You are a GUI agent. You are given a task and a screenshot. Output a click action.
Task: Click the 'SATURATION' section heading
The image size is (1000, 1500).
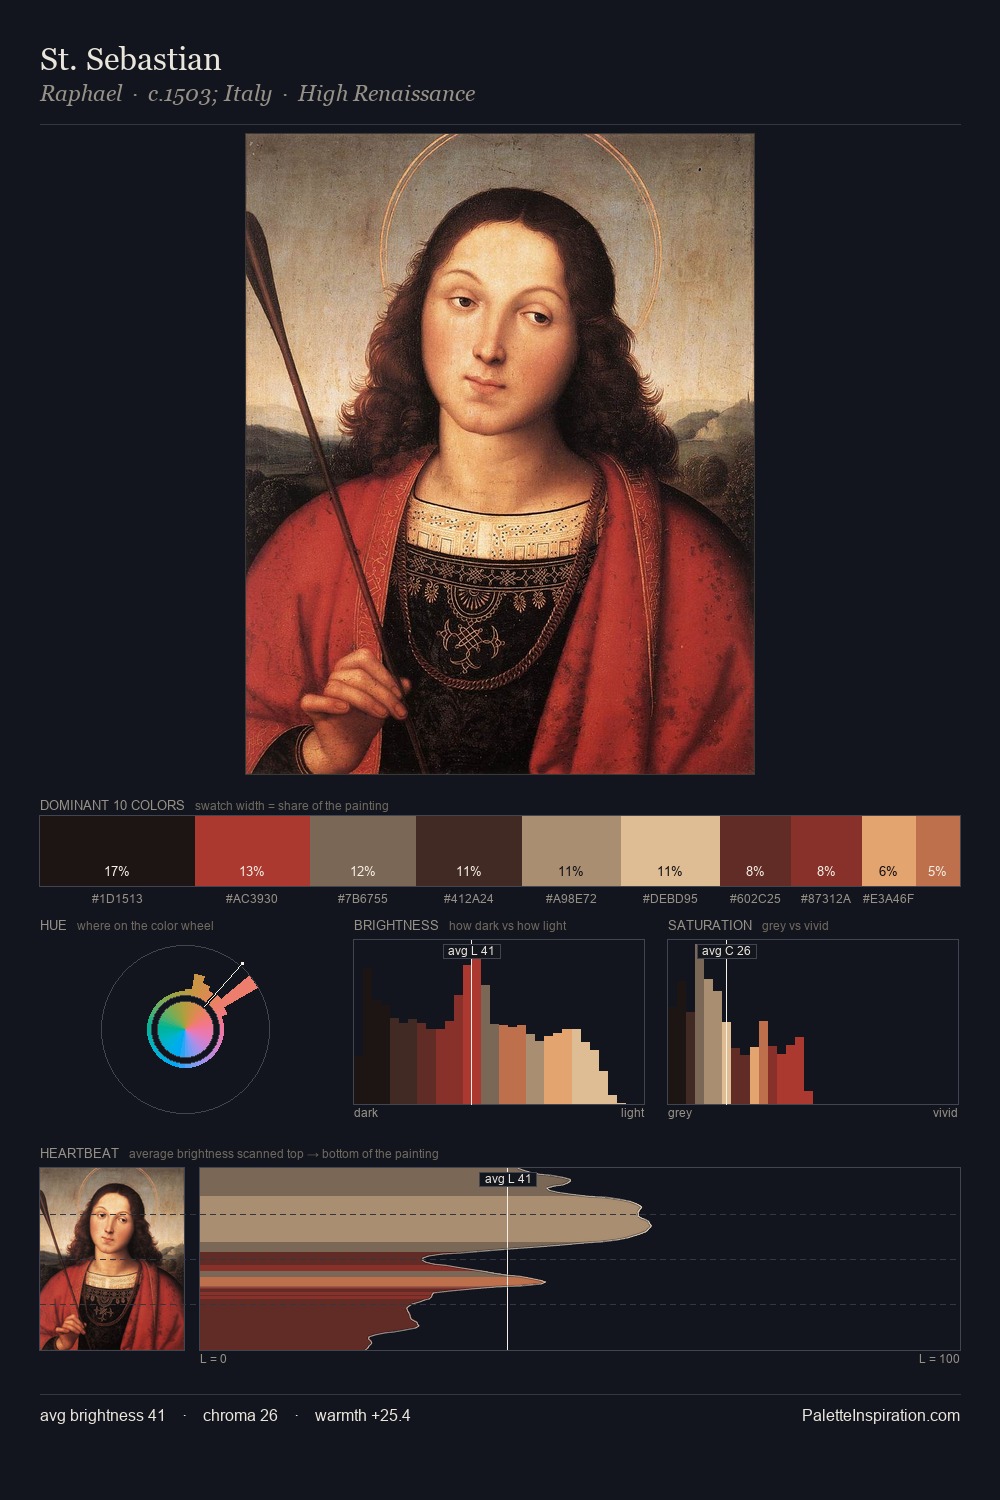pyautogui.click(x=710, y=925)
